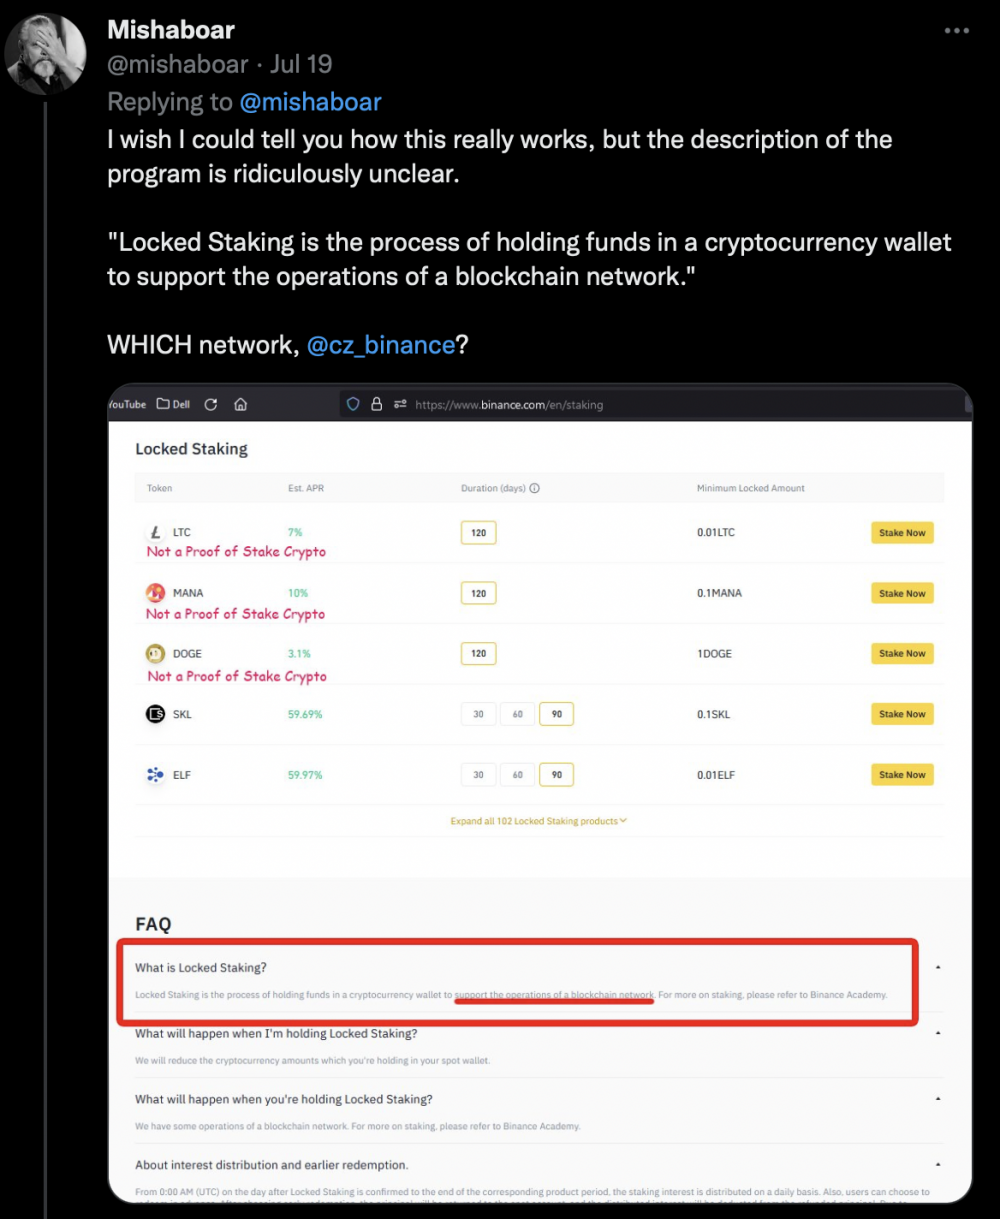
Task: Collapse the What is Locked Staking FAQ
Action: tap(938, 968)
